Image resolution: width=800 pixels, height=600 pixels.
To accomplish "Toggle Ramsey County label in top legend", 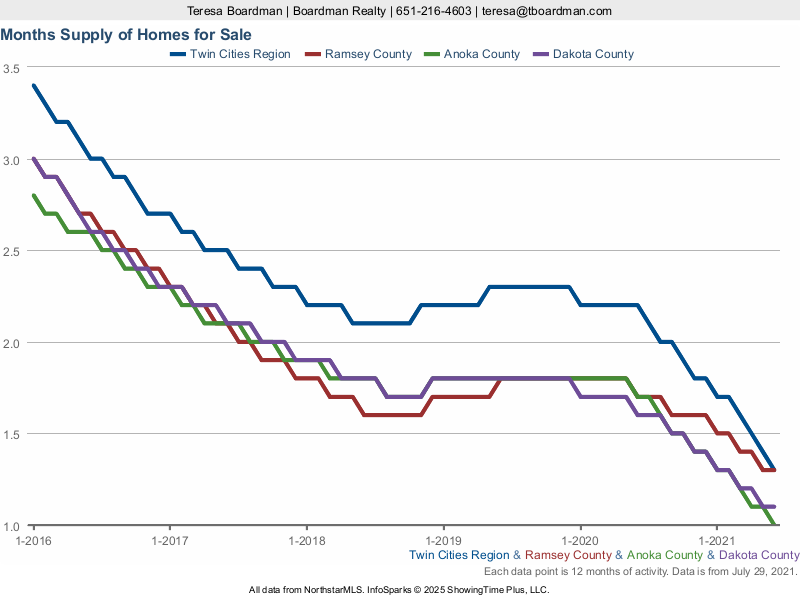I will pyautogui.click(x=368, y=54).
